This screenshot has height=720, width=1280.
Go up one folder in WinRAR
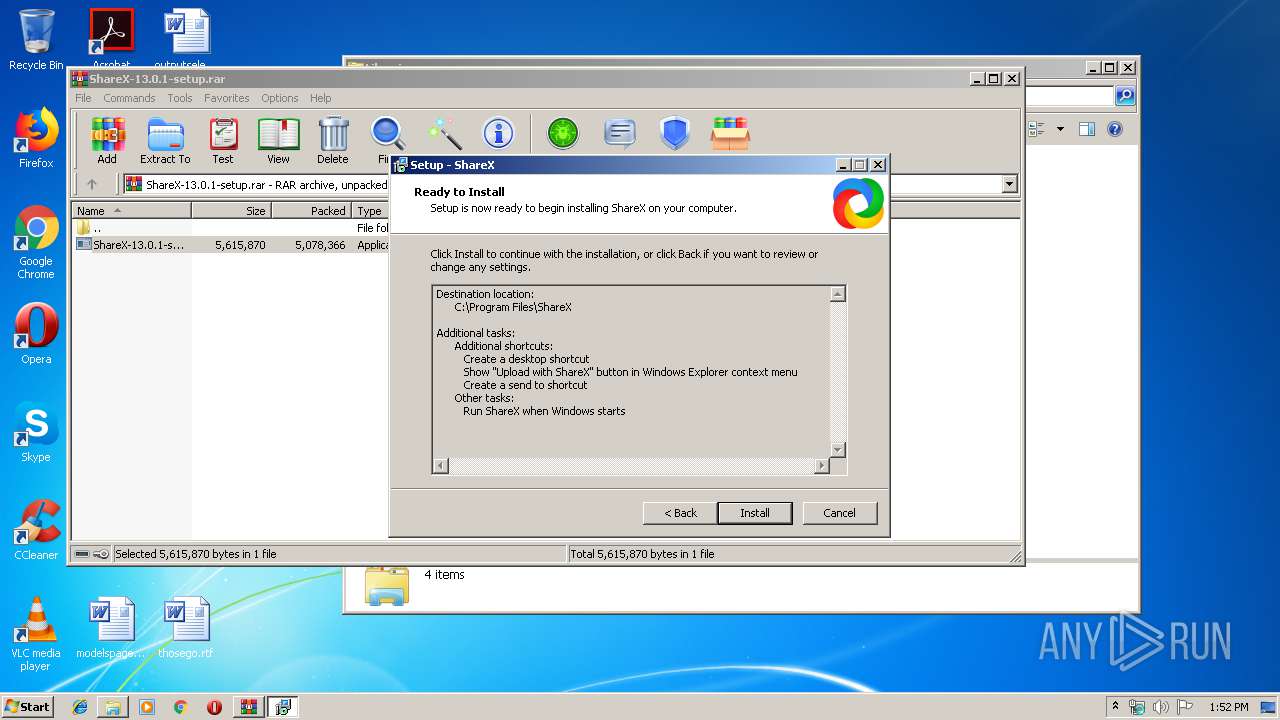[x=92, y=184]
